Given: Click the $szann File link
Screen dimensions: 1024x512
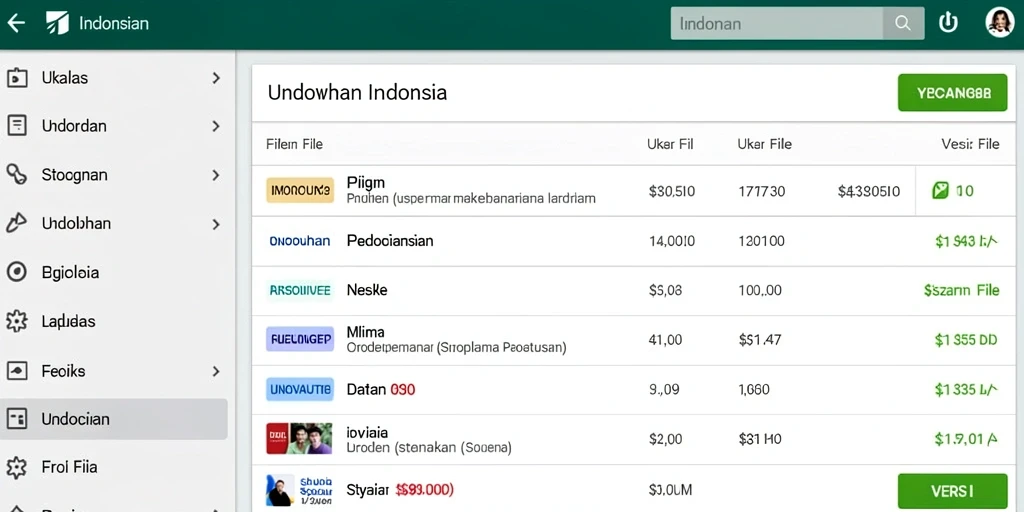Looking at the screenshot, I should [x=961, y=291].
